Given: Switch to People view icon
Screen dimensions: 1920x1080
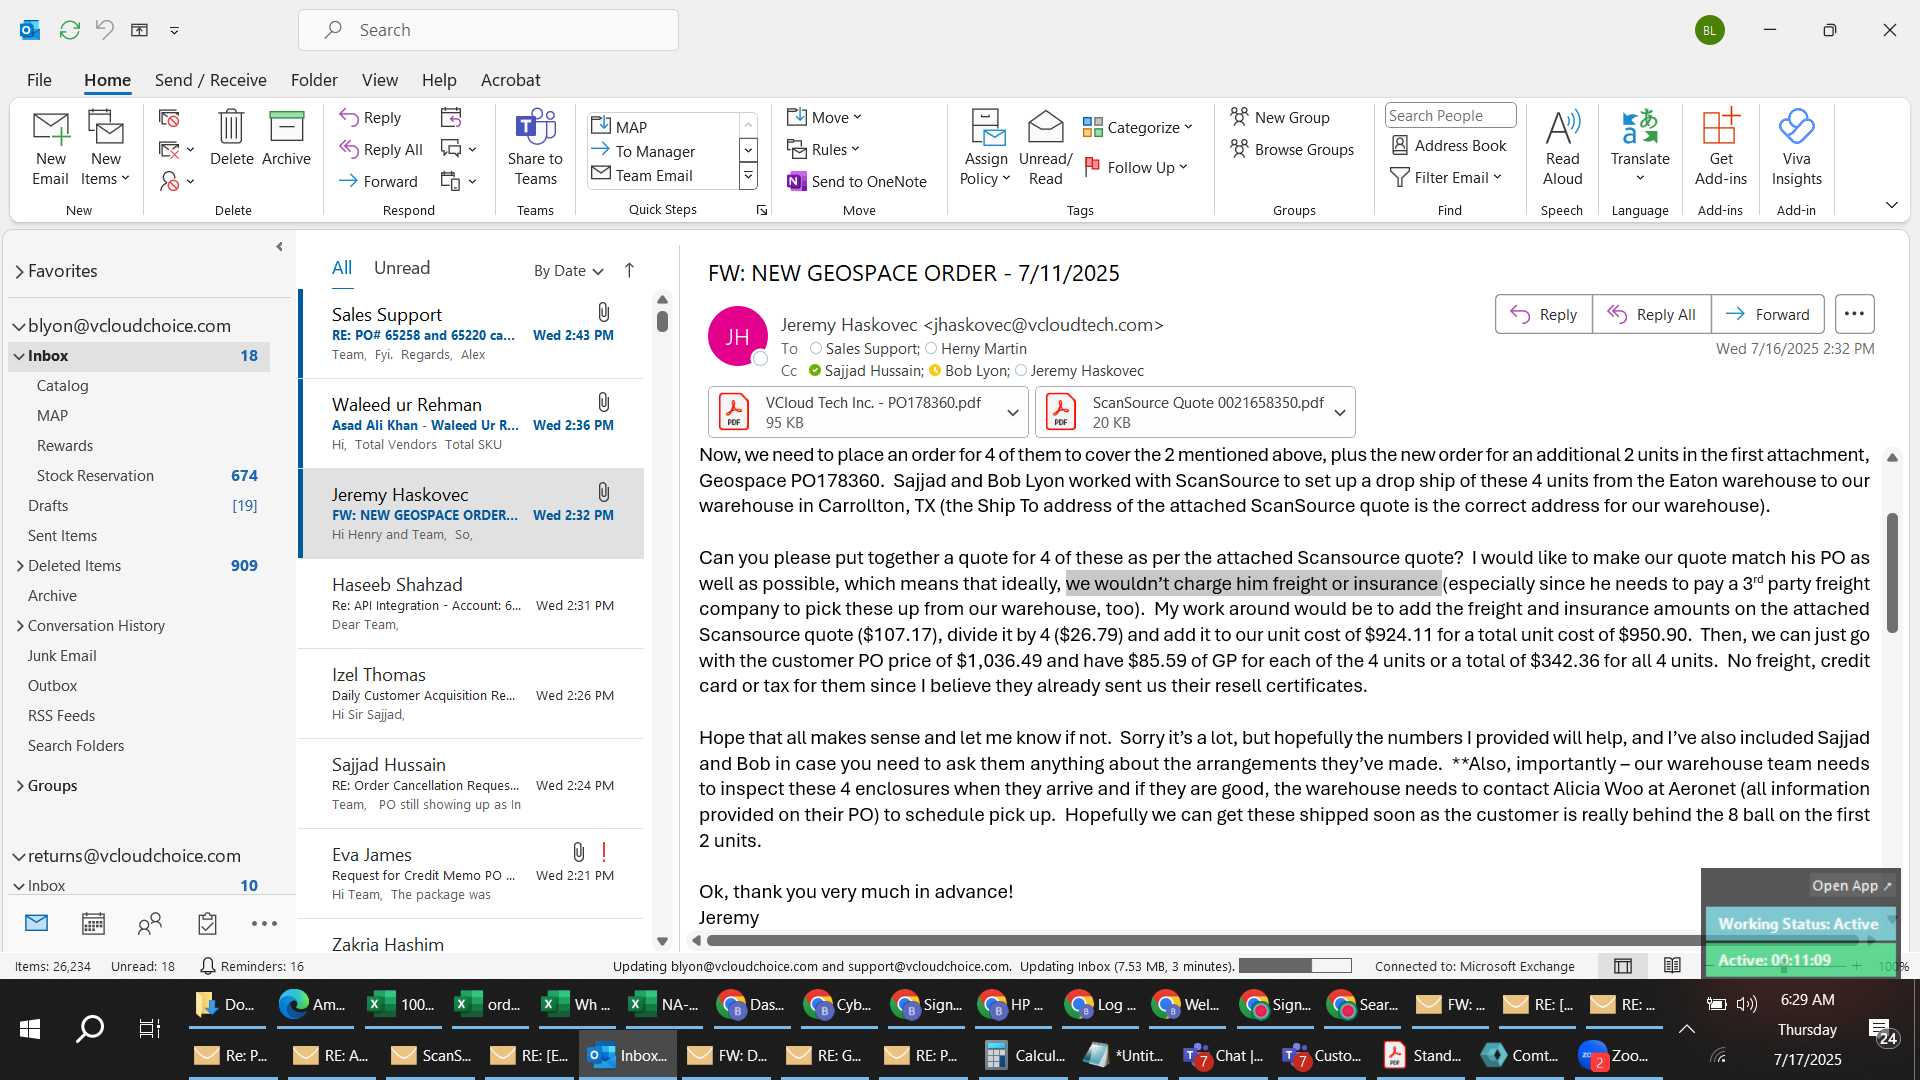Looking at the screenshot, I should pyautogui.click(x=150, y=923).
